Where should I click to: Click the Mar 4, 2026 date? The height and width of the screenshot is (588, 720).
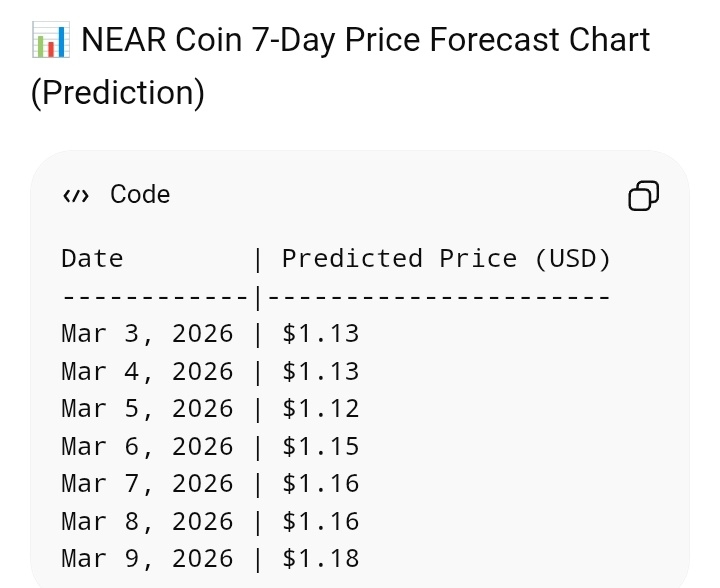[x=147, y=372]
